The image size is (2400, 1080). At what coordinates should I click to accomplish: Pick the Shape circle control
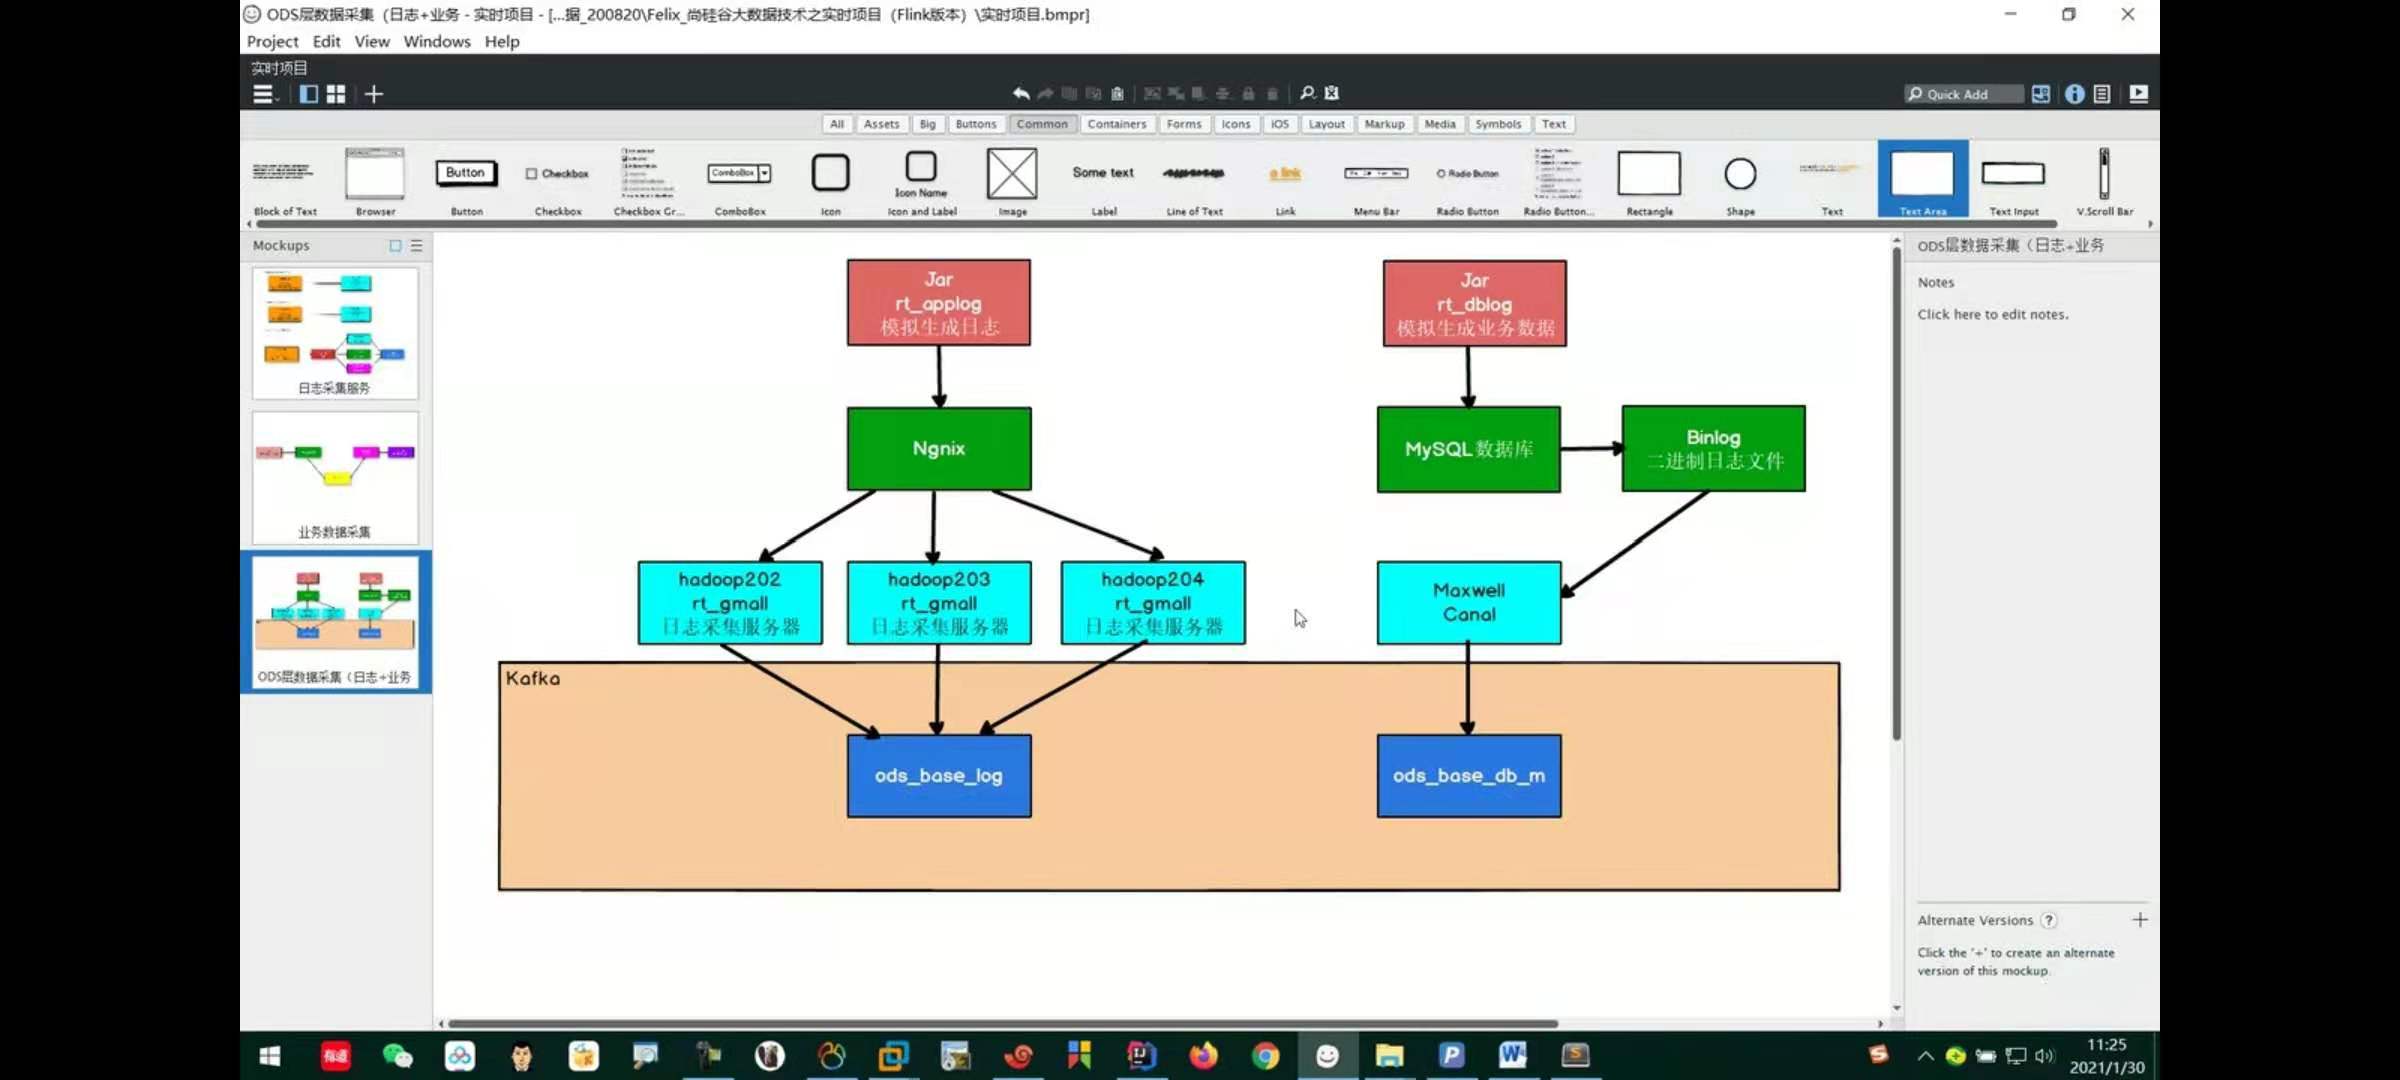(1740, 181)
